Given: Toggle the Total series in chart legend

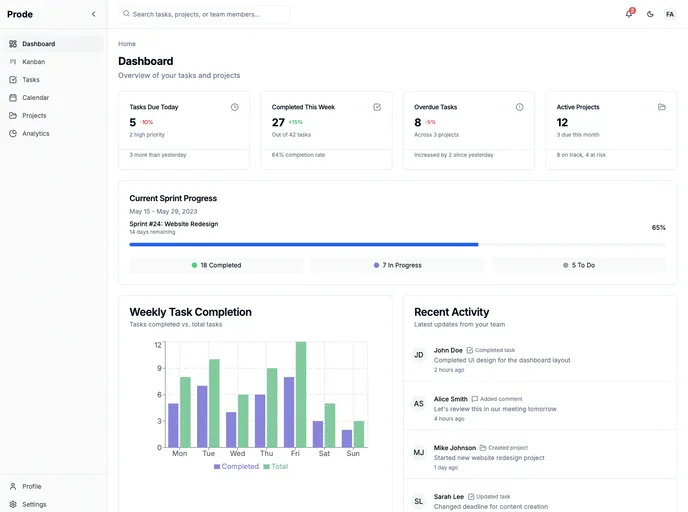Looking at the screenshot, I should pyautogui.click(x=276, y=467).
